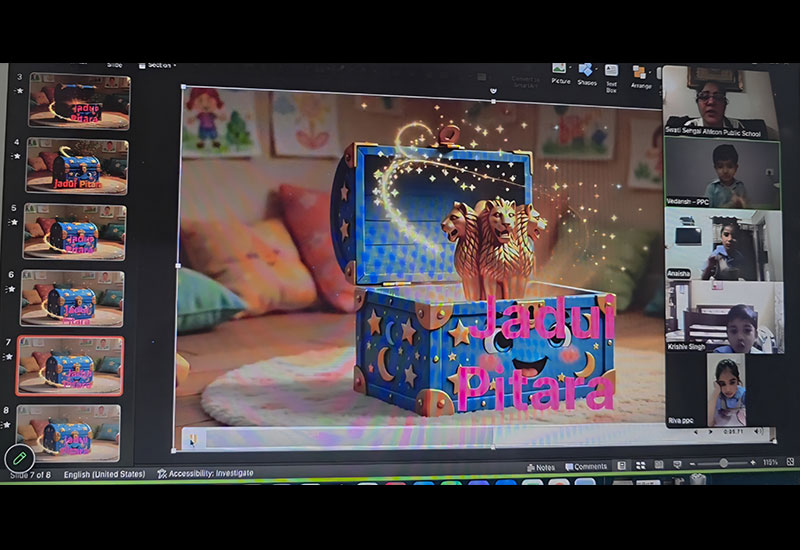Click English (United States) language indicator
The image size is (800, 550).
pos(104,474)
